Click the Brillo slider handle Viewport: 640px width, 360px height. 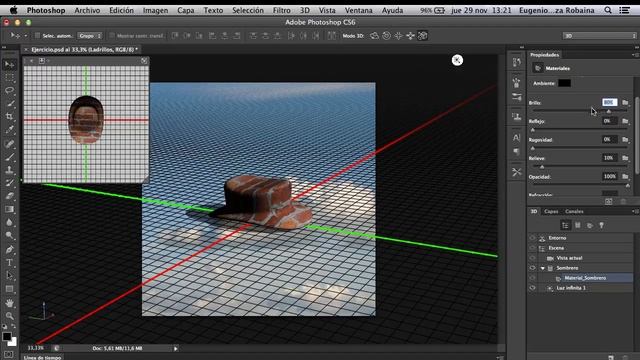tap(609, 111)
